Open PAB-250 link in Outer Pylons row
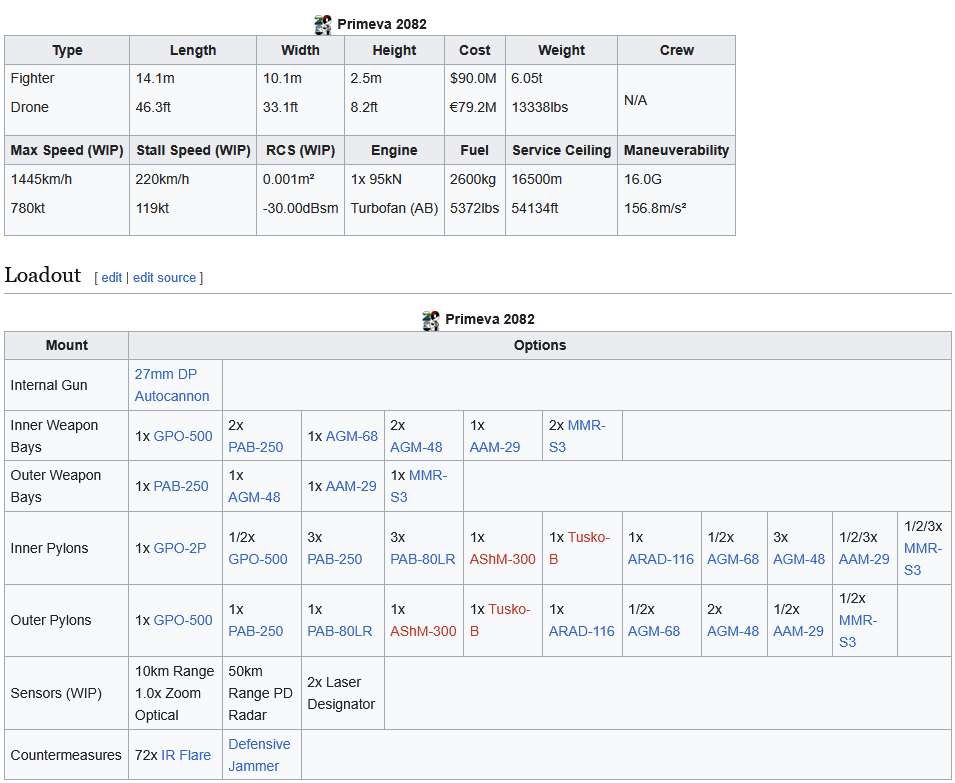955x783 pixels. coord(256,631)
